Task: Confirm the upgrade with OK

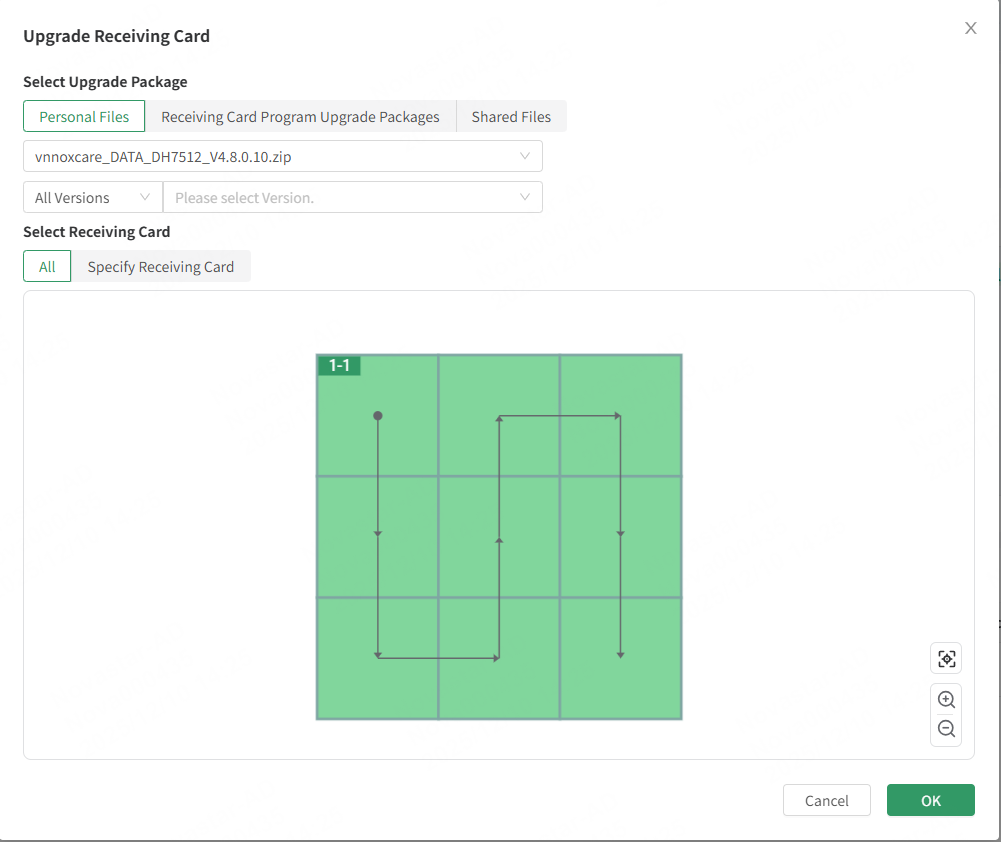Action: pos(930,800)
